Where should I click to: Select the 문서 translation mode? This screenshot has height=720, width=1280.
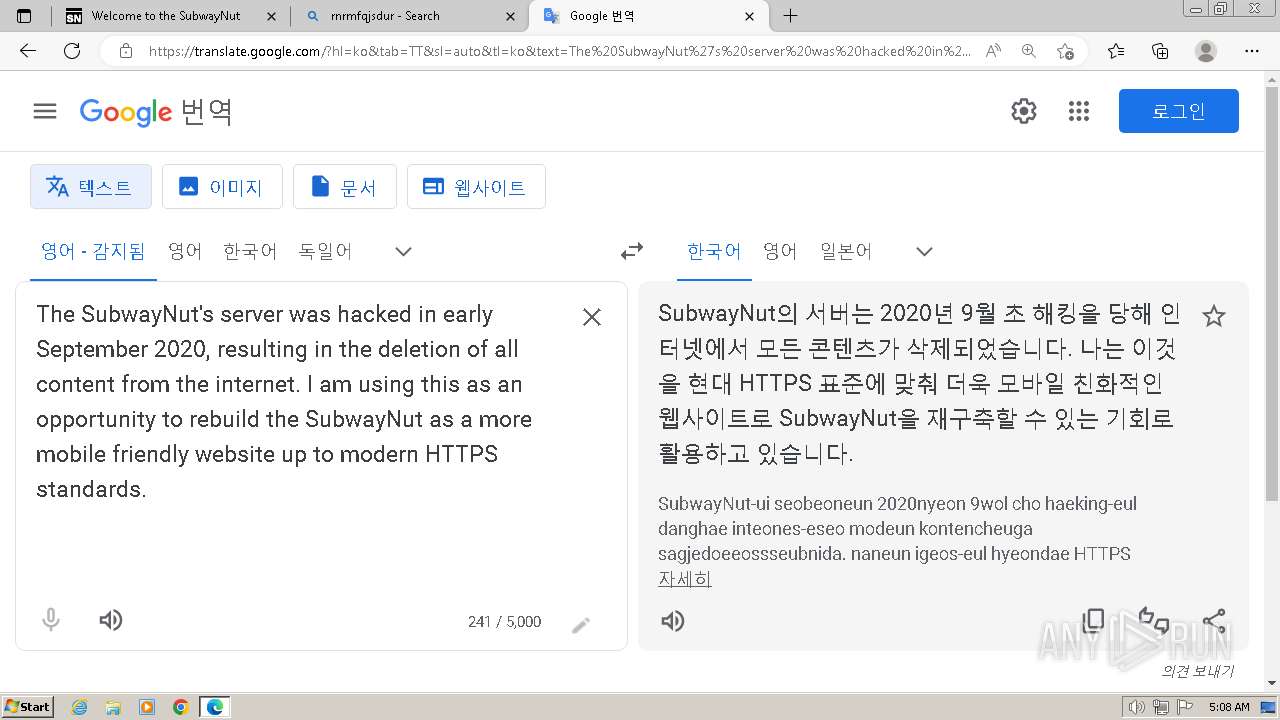(345, 187)
